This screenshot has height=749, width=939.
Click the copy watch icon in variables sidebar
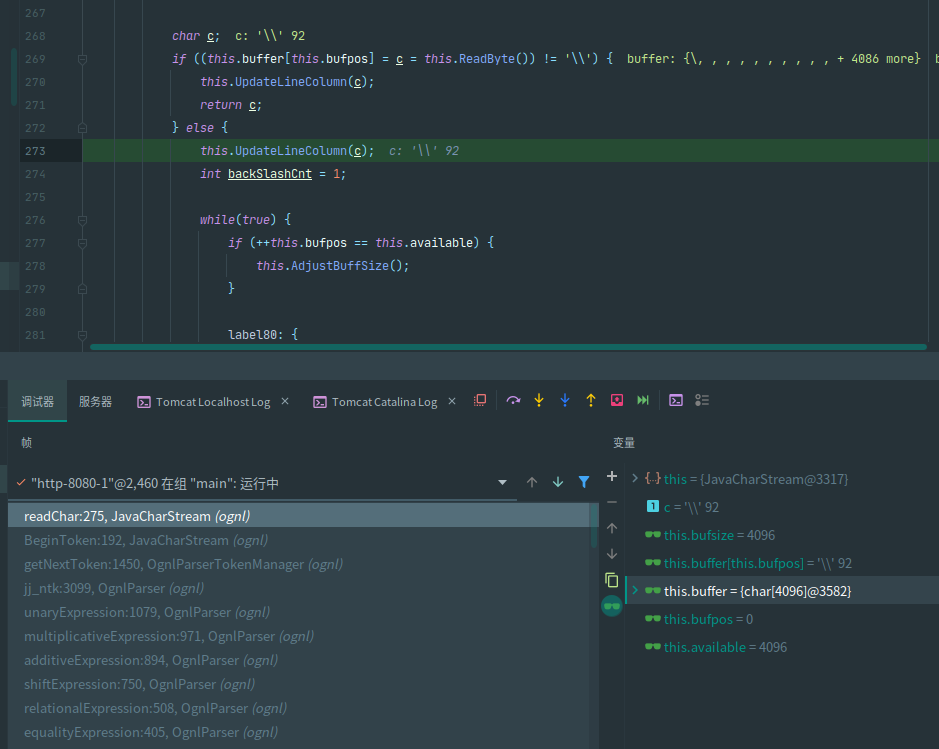click(612, 580)
